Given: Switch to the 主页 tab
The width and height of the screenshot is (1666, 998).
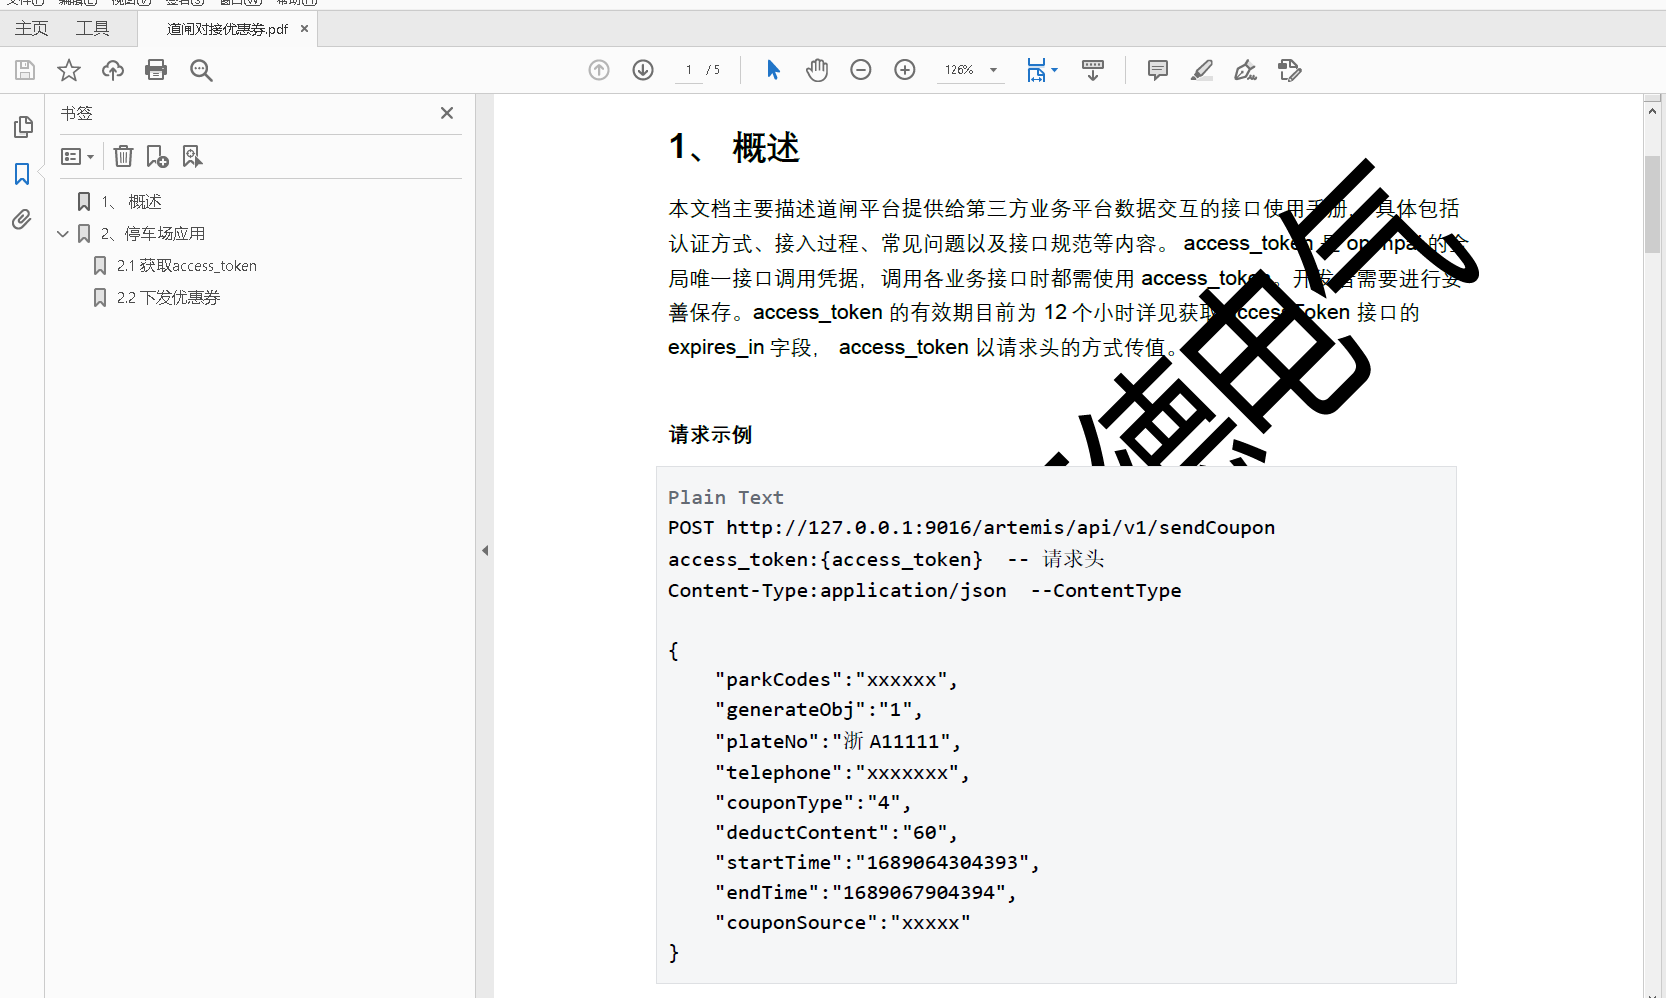Looking at the screenshot, I should (31, 28).
